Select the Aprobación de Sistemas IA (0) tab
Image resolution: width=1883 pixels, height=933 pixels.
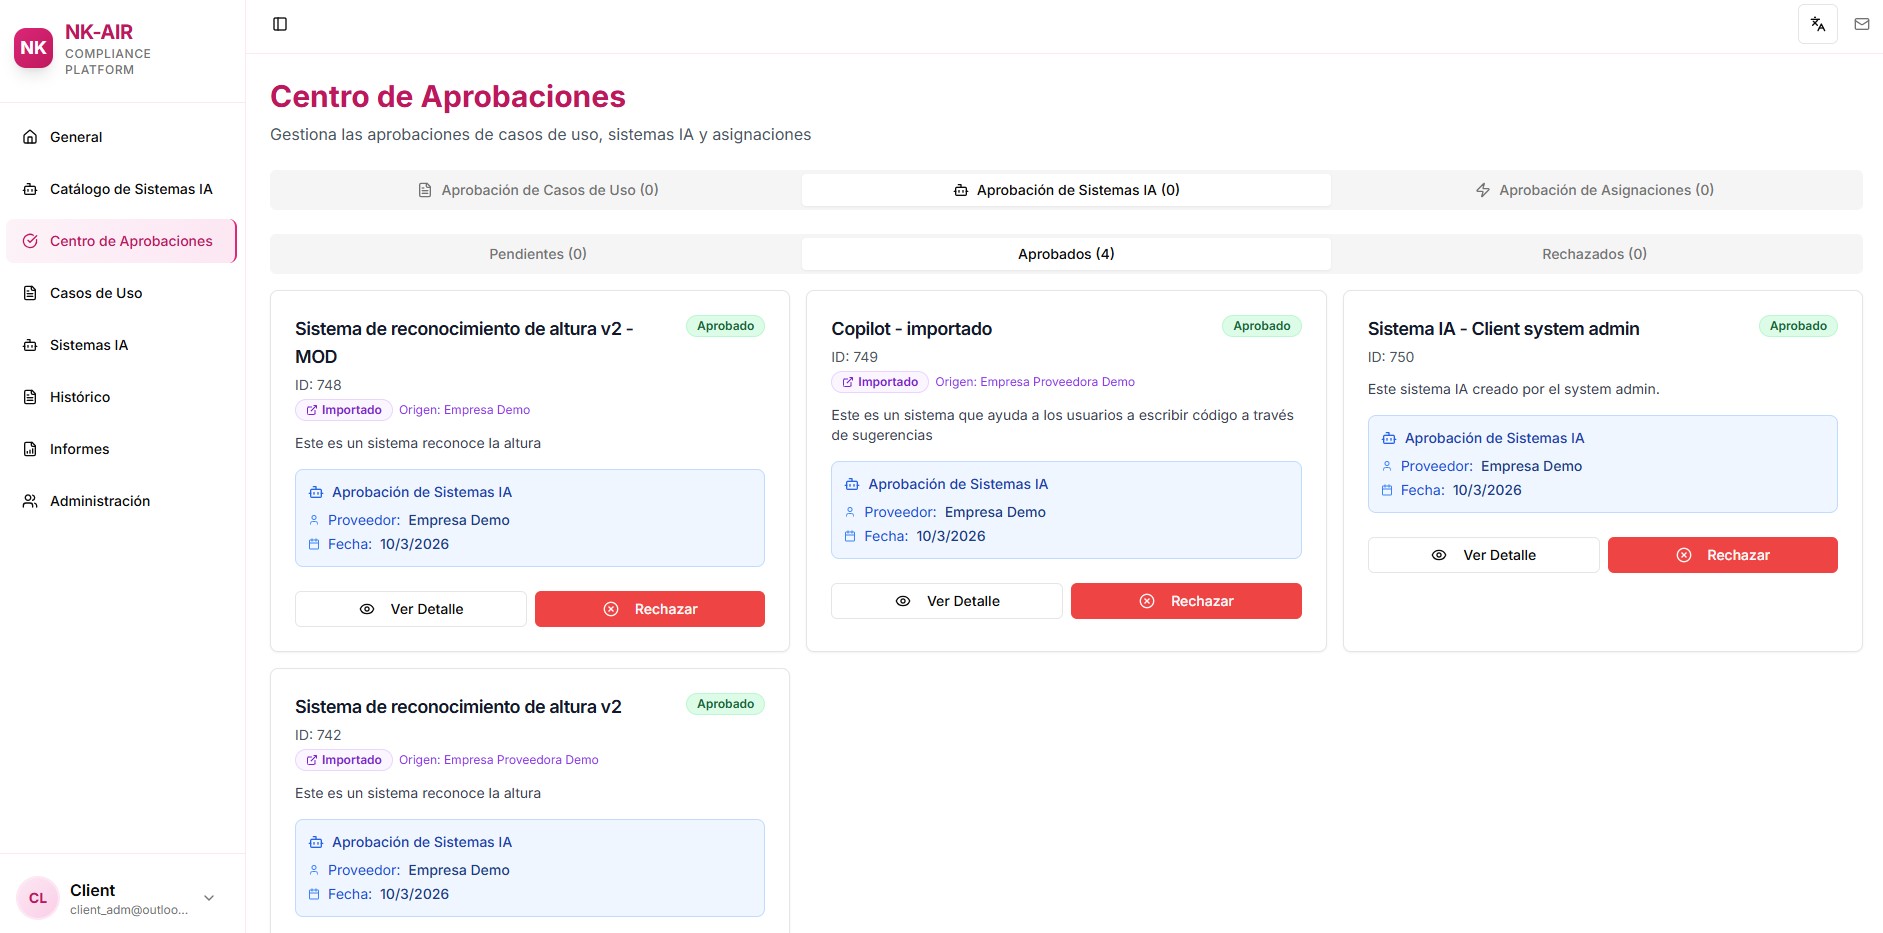coord(1066,190)
